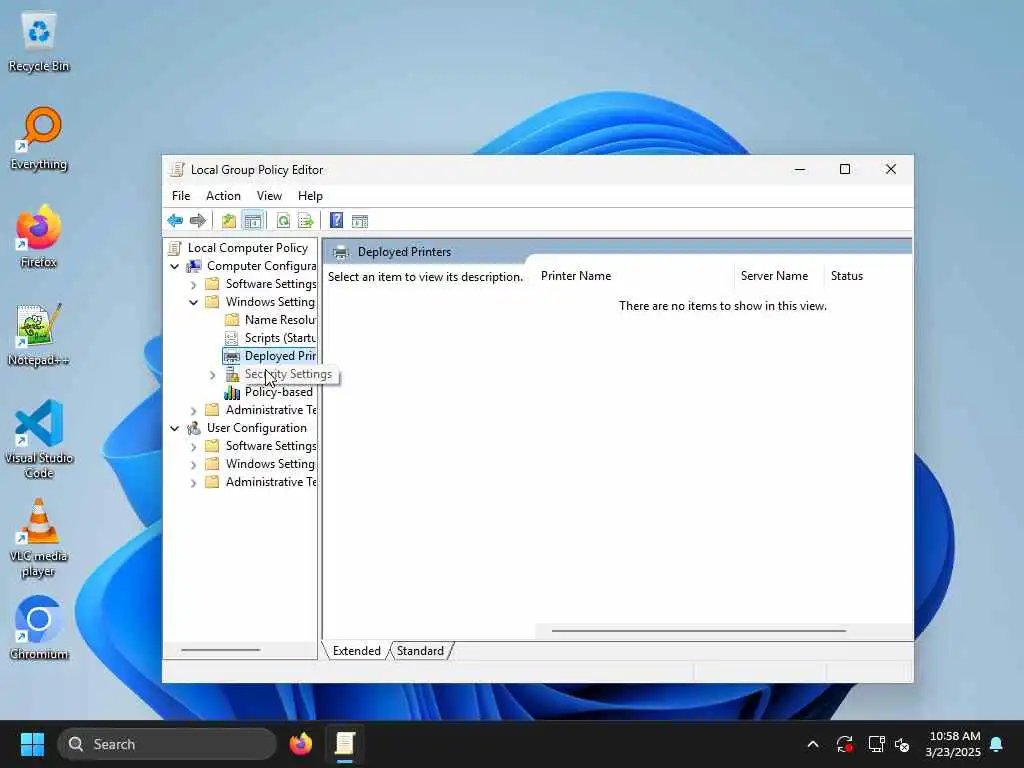The height and width of the screenshot is (768, 1024).
Task: Select the Computer Configuration tree item
Action: (x=261, y=266)
